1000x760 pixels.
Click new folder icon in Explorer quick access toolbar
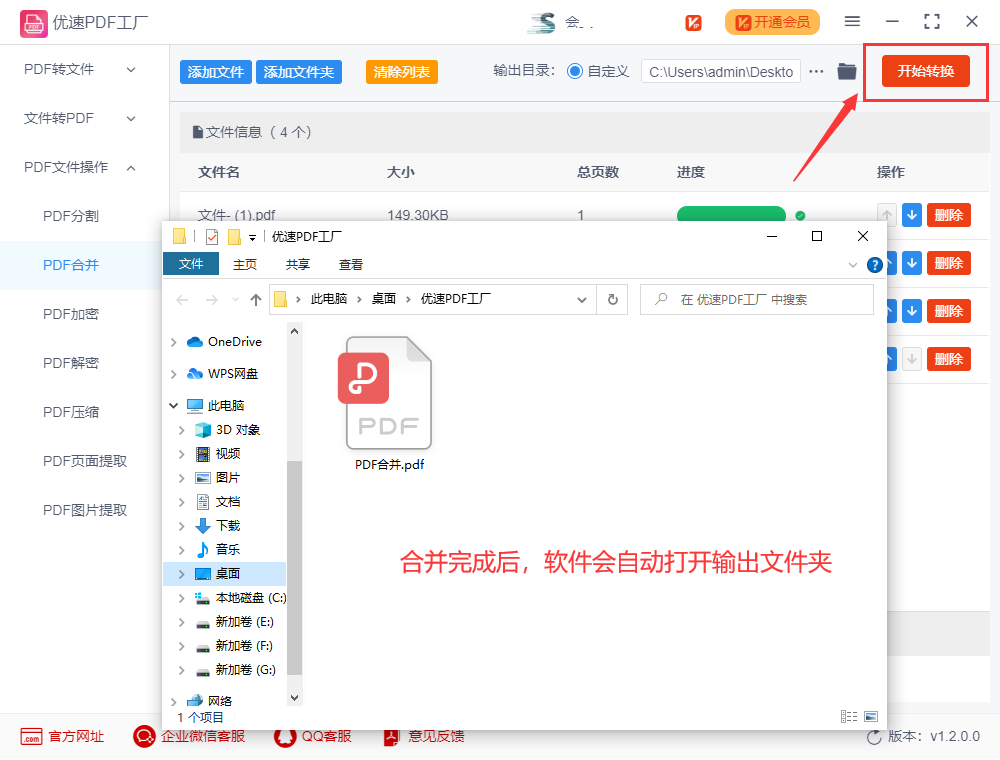click(235, 237)
